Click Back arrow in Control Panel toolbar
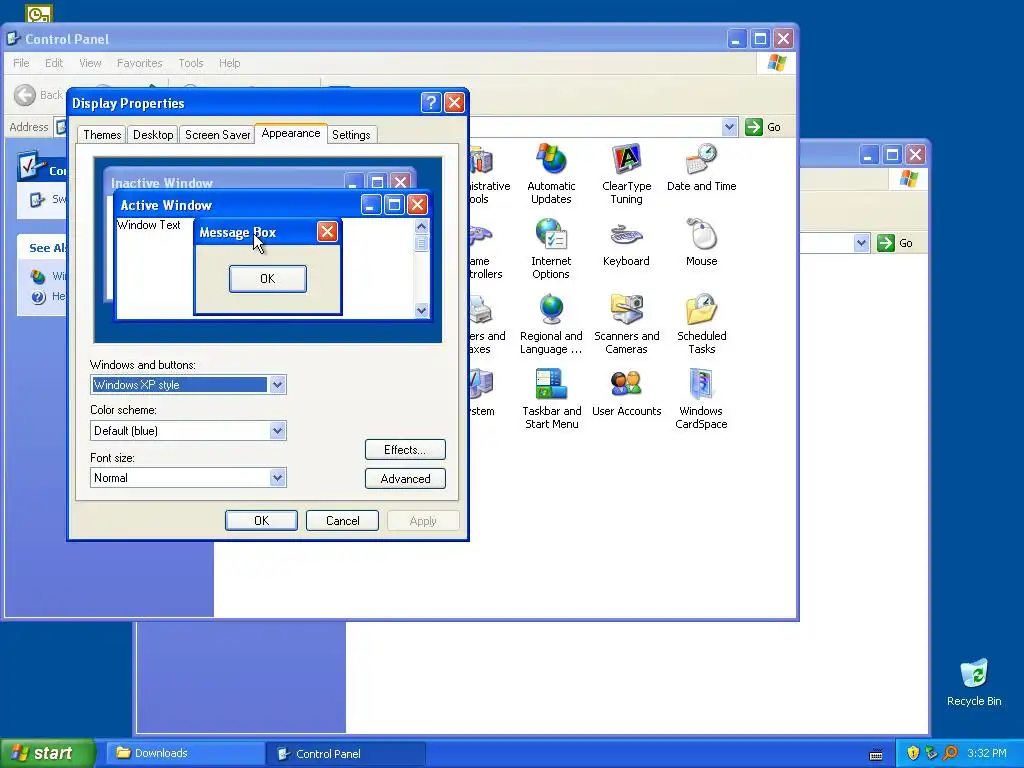 pyautogui.click(x=25, y=95)
